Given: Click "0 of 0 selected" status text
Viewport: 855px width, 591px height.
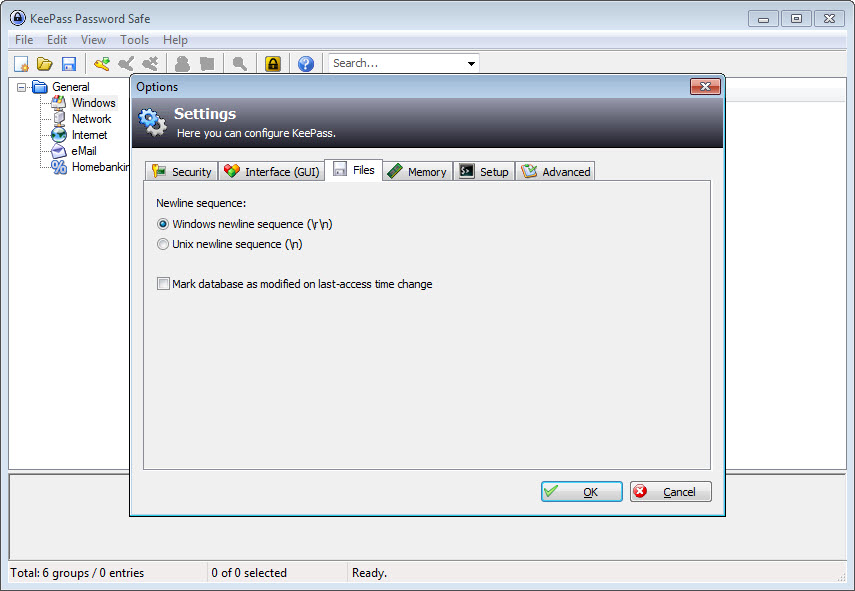Looking at the screenshot, I should coord(249,573).
